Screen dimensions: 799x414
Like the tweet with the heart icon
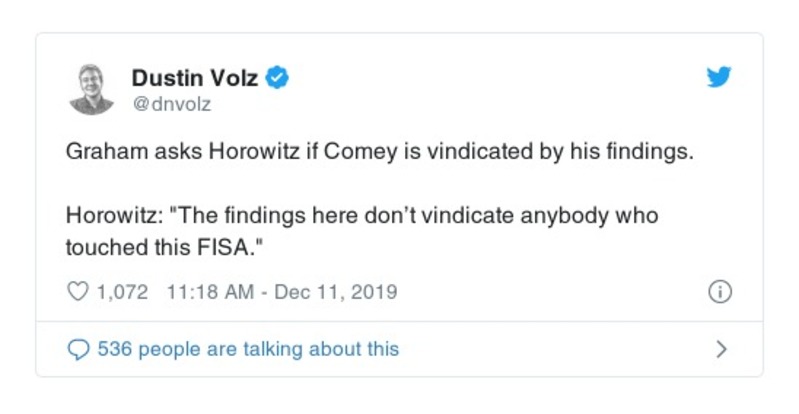point(77,293)
